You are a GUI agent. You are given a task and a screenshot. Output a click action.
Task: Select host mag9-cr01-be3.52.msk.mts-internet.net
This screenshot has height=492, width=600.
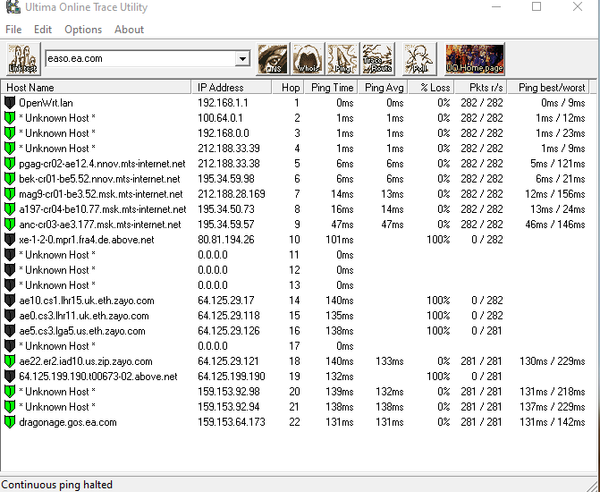click(101, 194)
